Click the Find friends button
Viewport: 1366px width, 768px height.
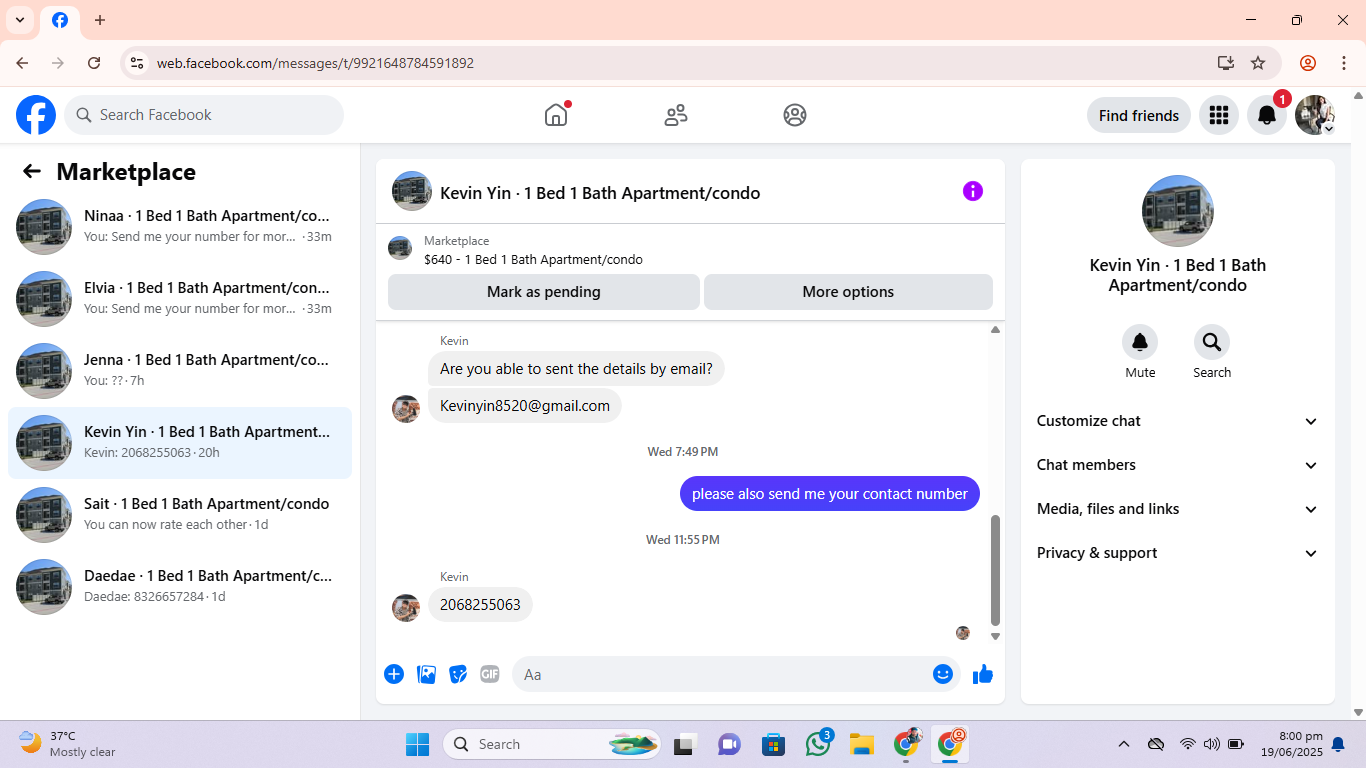(1139, 115)
